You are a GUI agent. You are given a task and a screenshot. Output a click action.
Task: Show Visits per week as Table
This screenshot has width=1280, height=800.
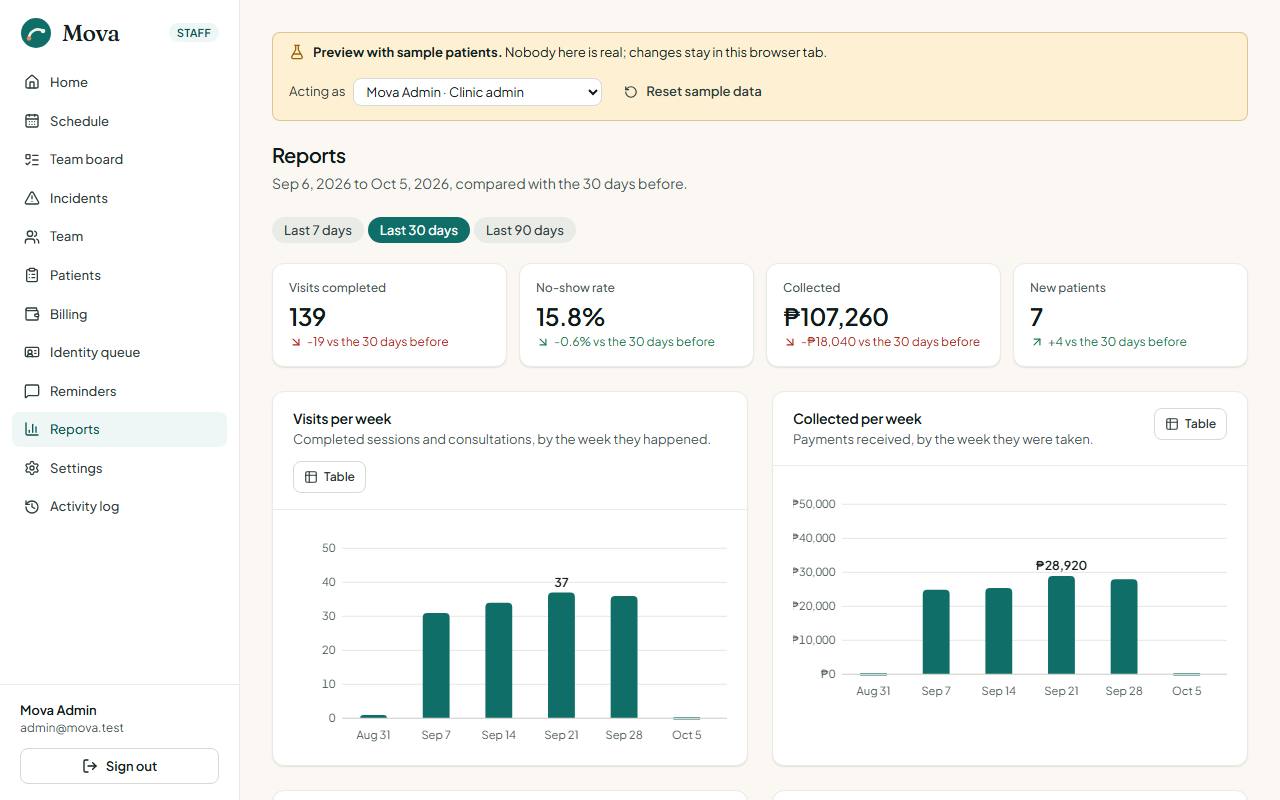point(330,477)
